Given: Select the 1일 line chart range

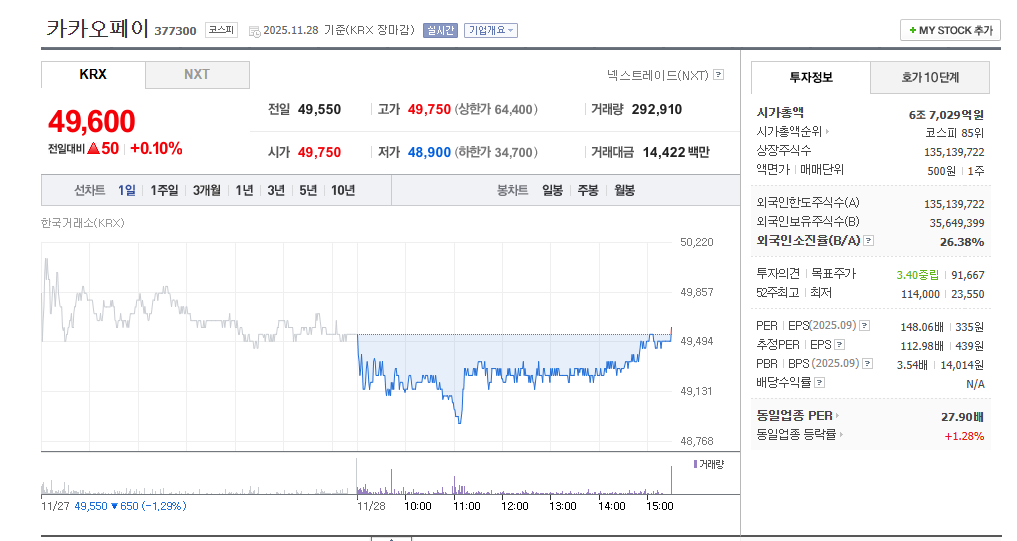Looking at the screenshot, I should (126, 190).
